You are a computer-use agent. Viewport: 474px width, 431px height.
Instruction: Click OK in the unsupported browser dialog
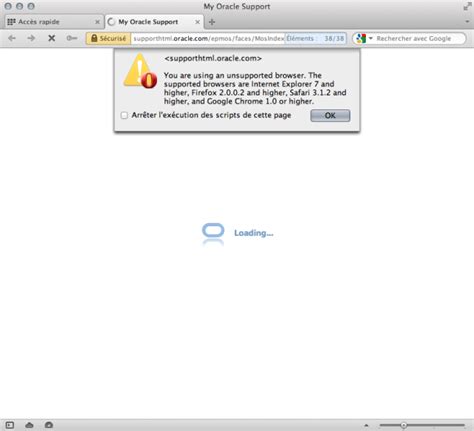point(330,115)
